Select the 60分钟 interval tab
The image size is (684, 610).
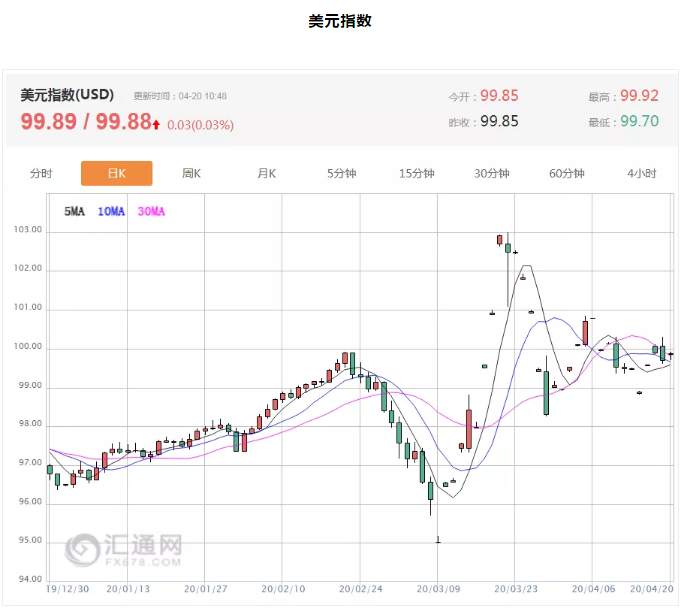click(x=567, y=174)
